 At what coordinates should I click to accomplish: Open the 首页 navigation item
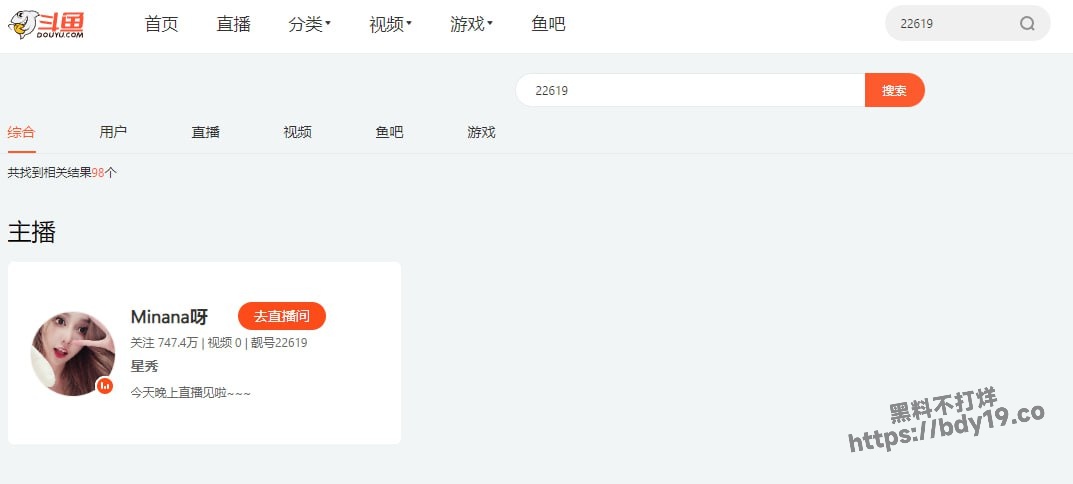pos(161,24)
